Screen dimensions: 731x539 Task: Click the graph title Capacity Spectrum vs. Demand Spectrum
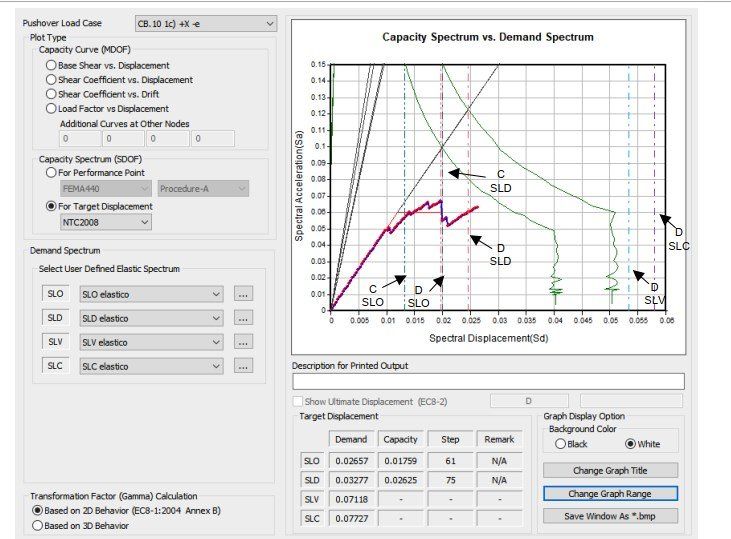coord(488,37)
